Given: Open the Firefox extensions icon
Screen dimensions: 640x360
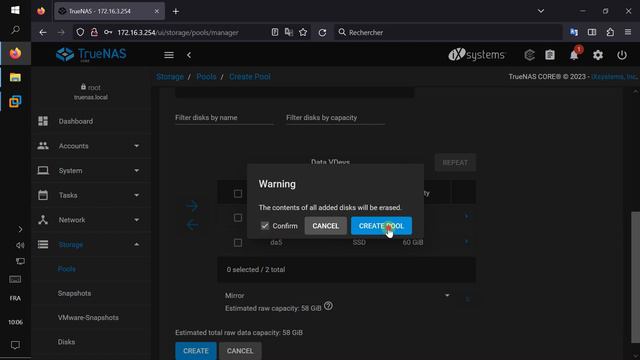Looking at the screenshot, I should coord(610,32).
